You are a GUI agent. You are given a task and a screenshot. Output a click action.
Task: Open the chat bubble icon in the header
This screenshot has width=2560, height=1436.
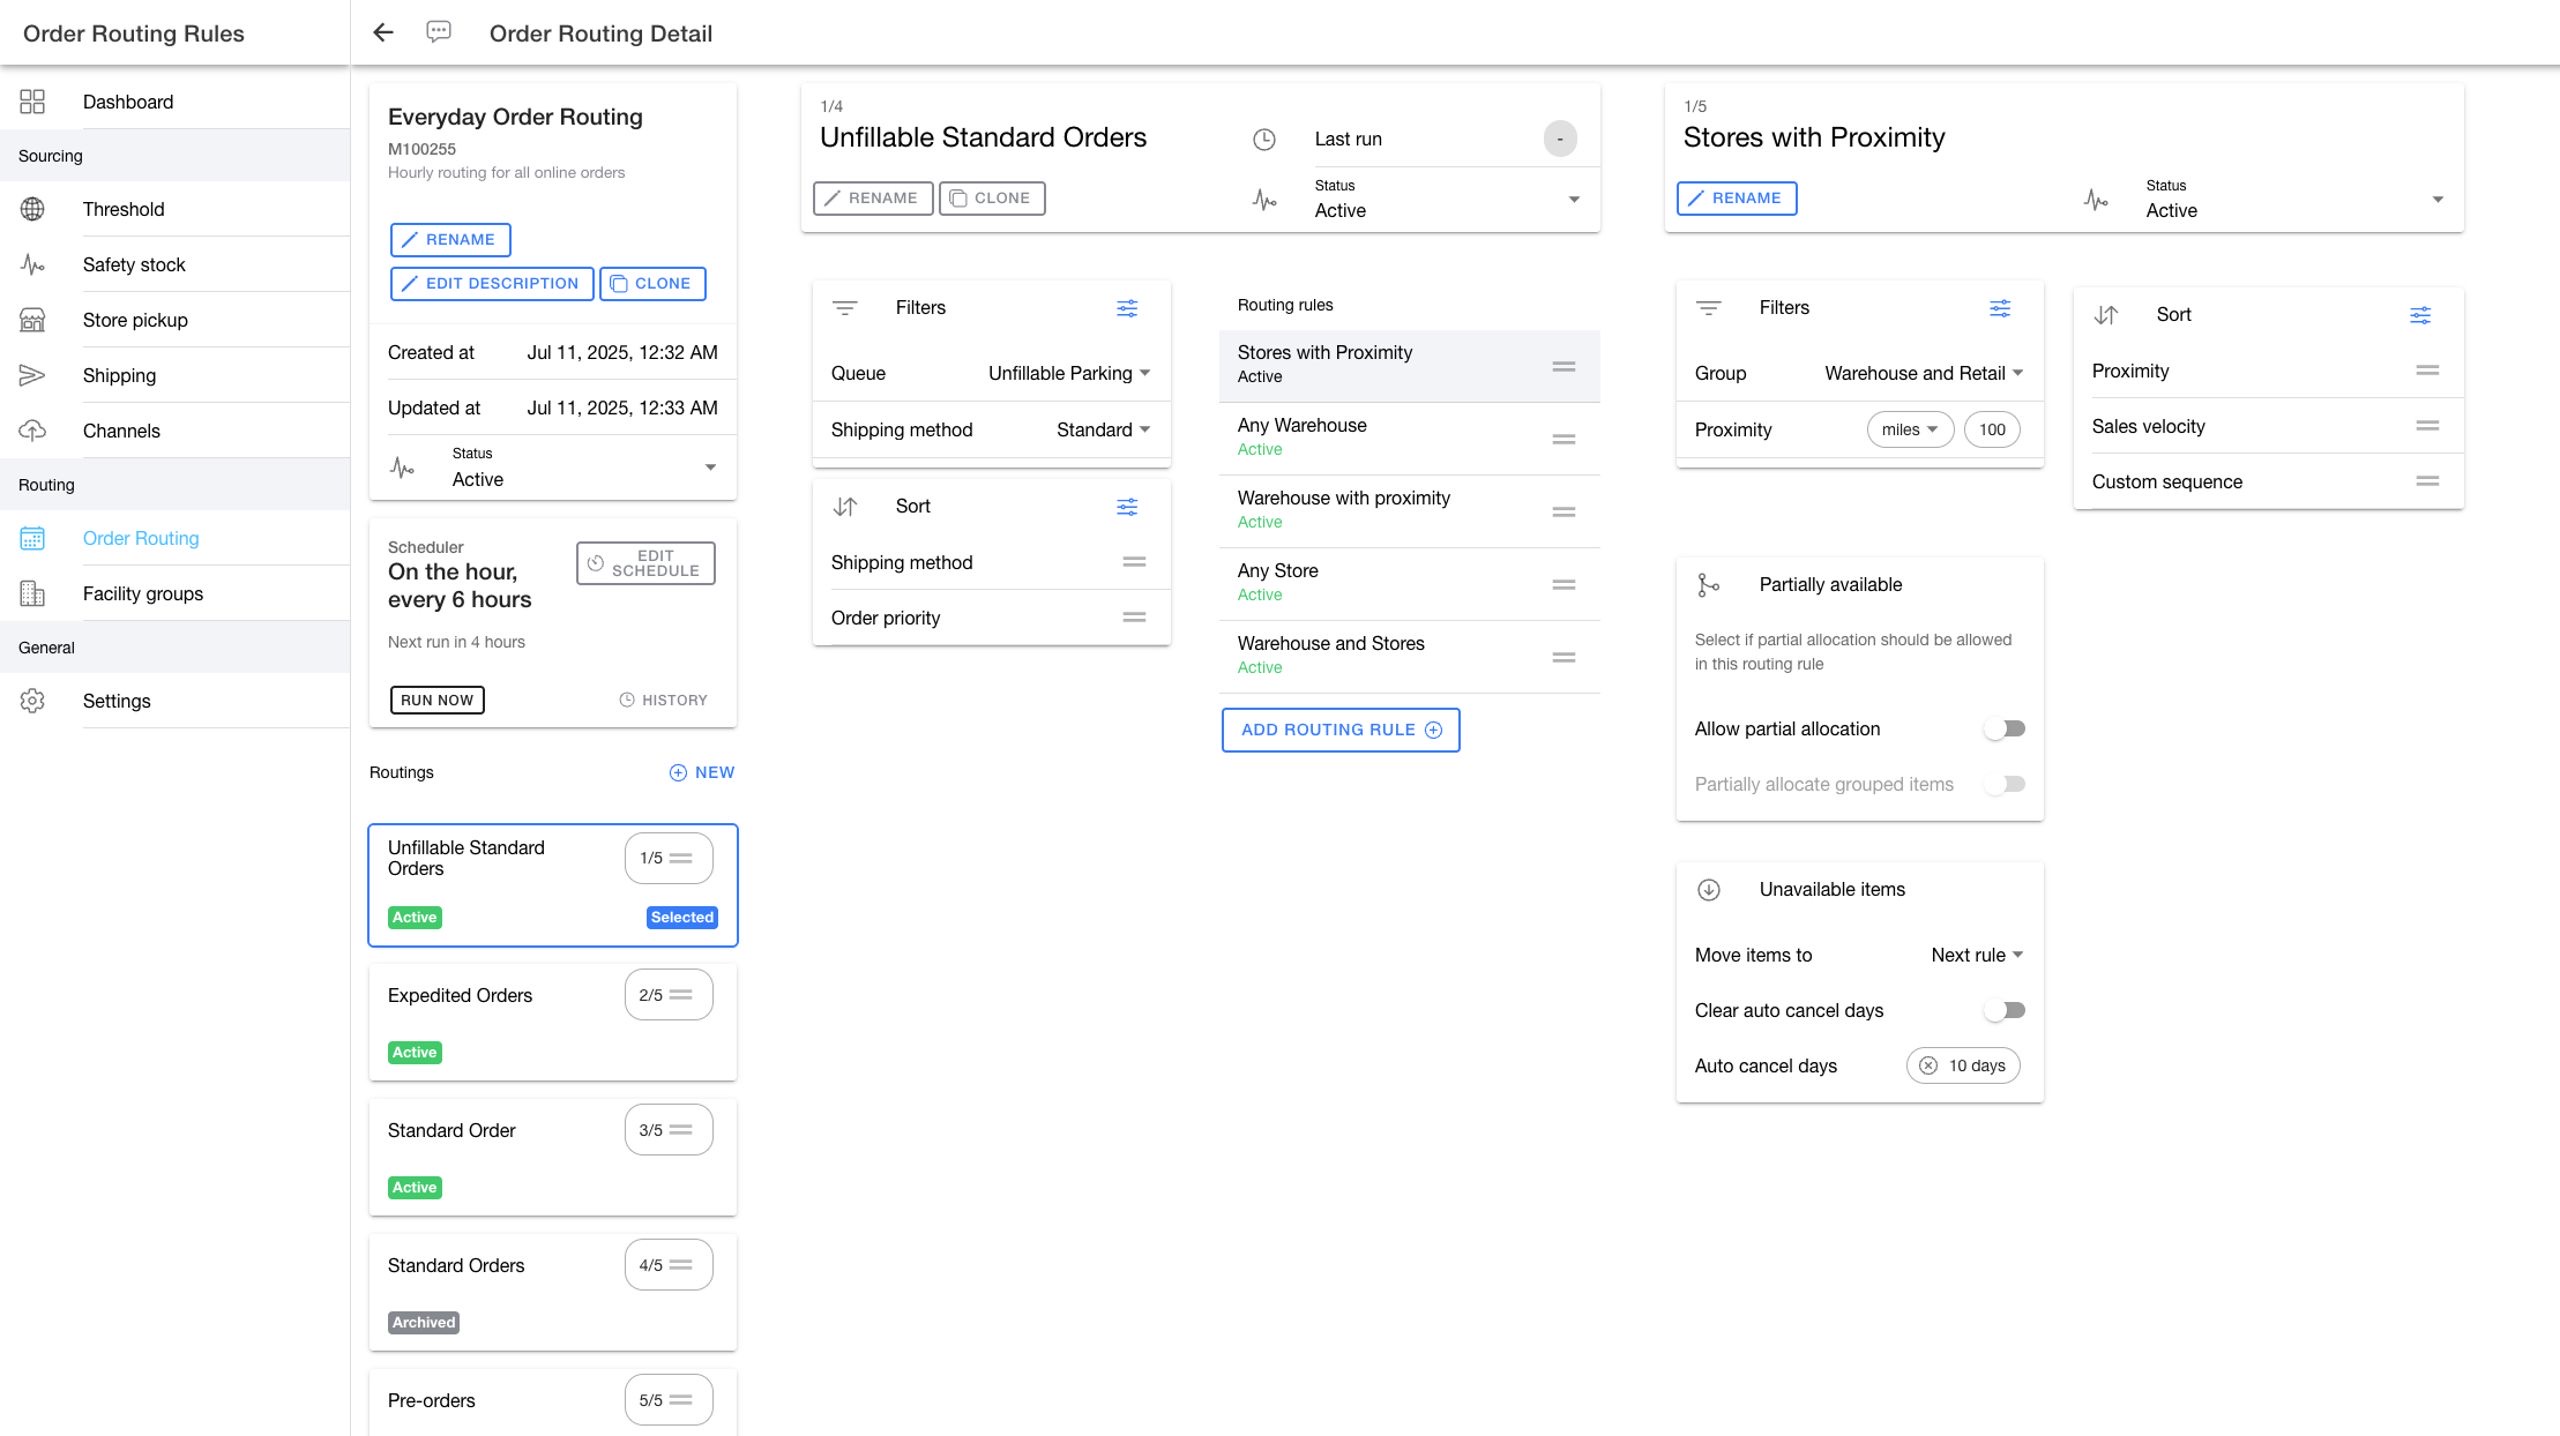(x=438, y=32)
